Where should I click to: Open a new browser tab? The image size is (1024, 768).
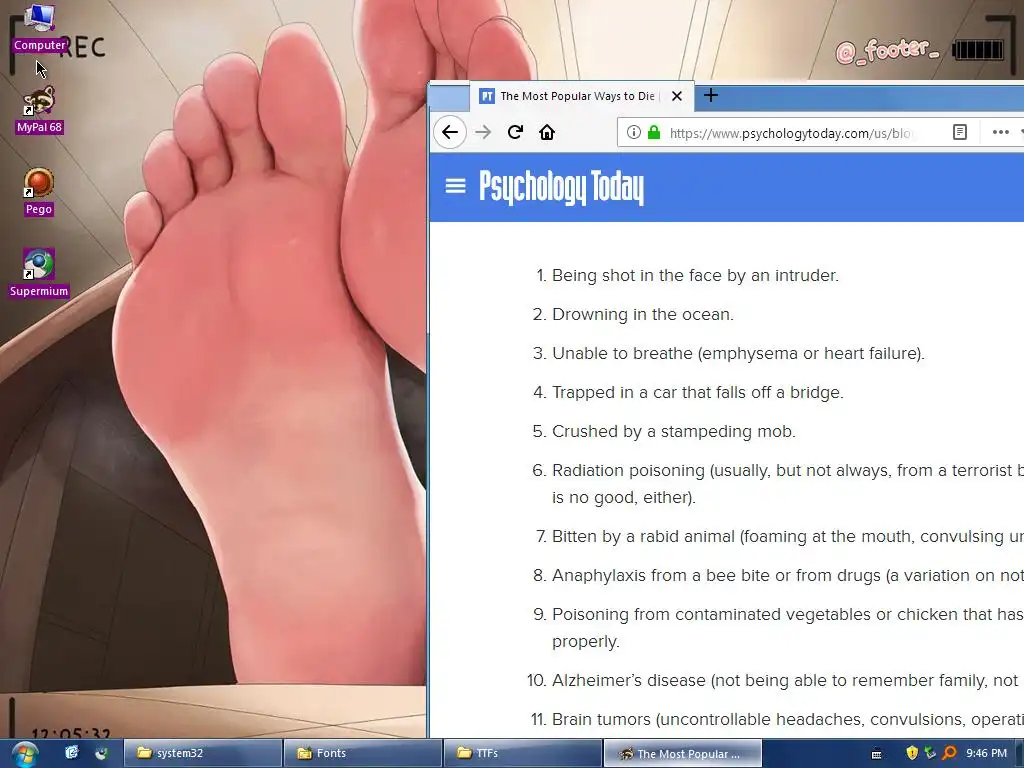click(711, 96)
